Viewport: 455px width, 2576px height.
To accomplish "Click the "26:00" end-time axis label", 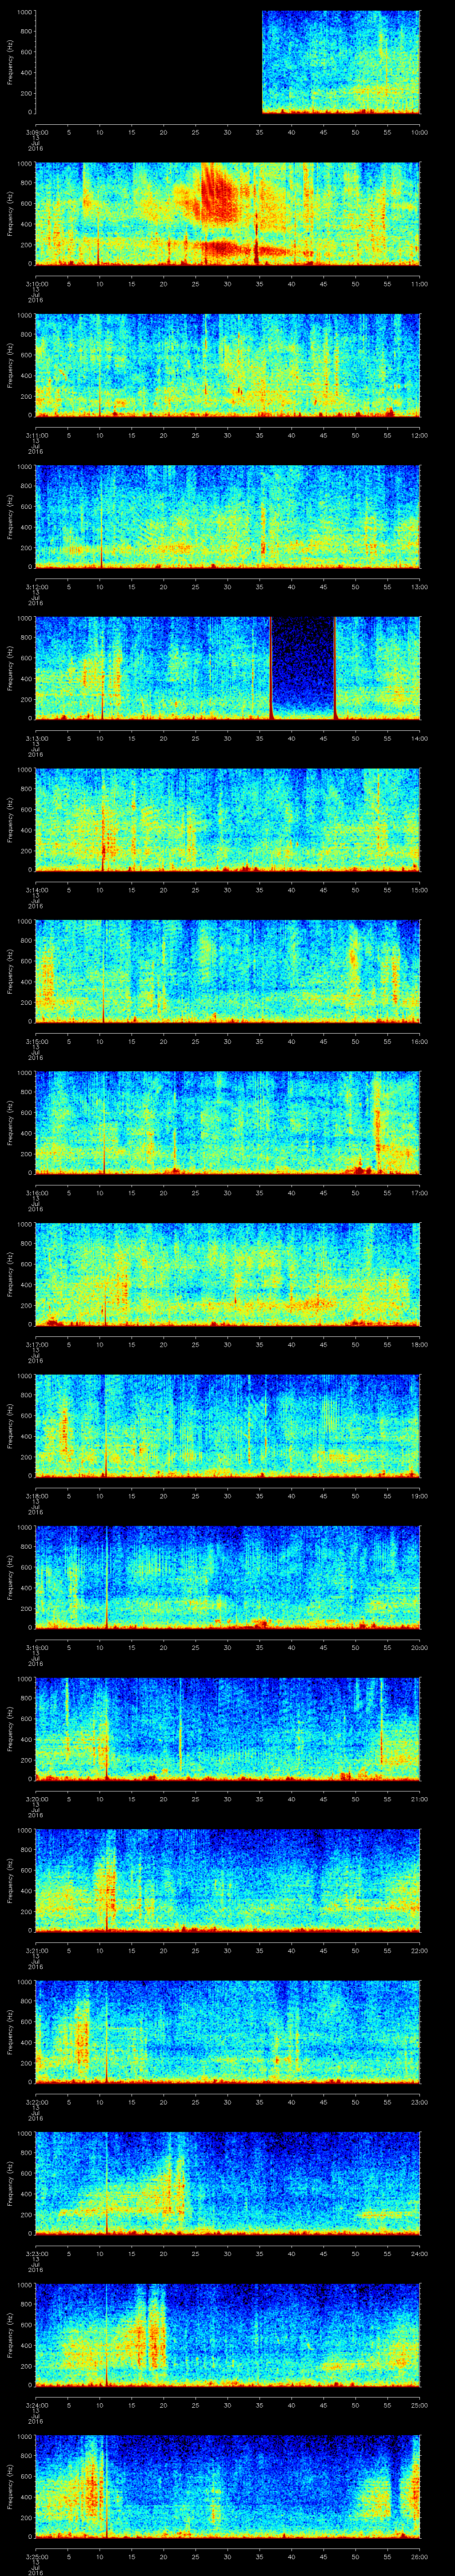I will click(x=420, y=2556).
